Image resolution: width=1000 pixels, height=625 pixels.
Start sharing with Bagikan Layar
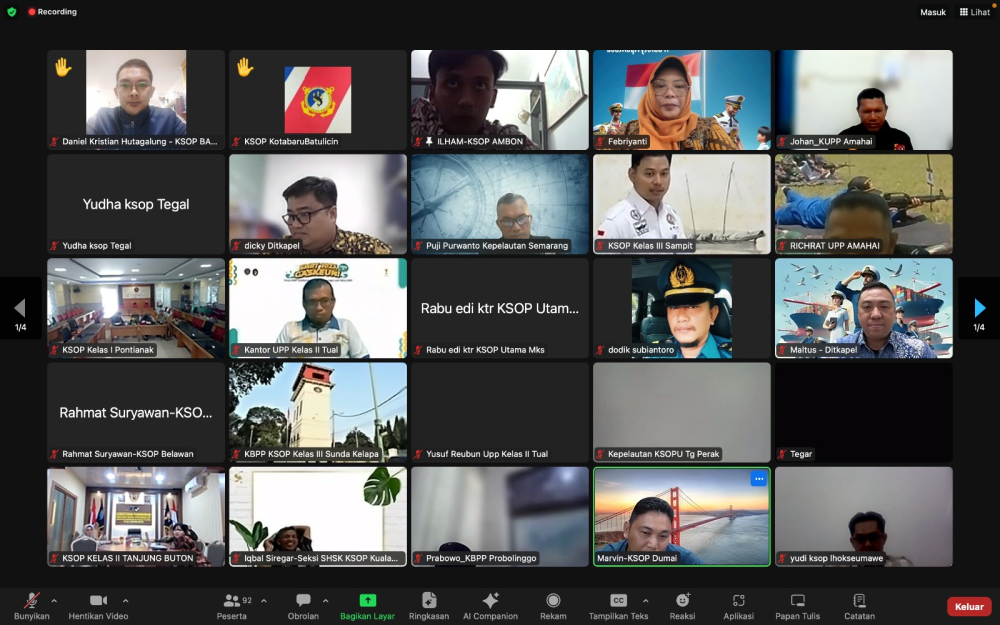(367, 606)
